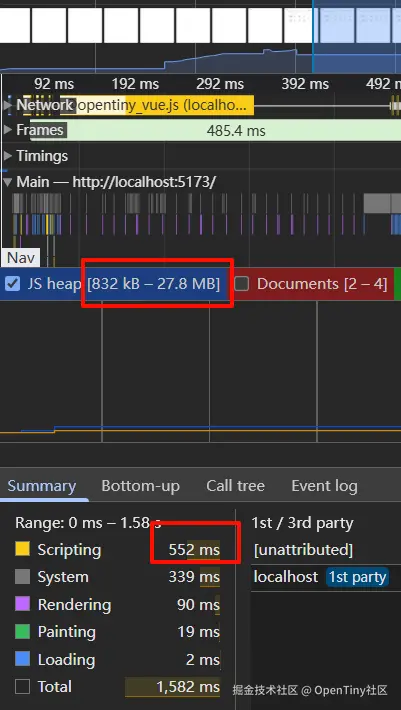Click the 192 ms ruler tick label

click(135, 84)
